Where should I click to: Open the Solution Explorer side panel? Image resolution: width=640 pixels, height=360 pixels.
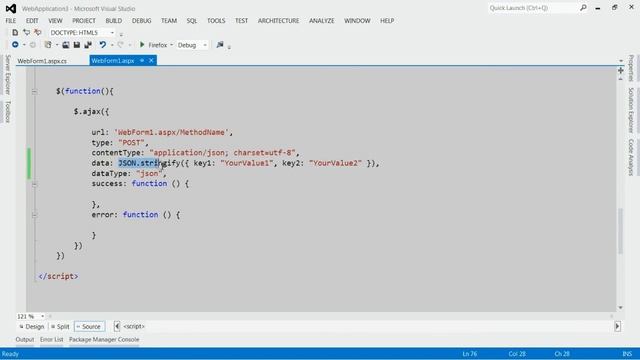point(631,110)
